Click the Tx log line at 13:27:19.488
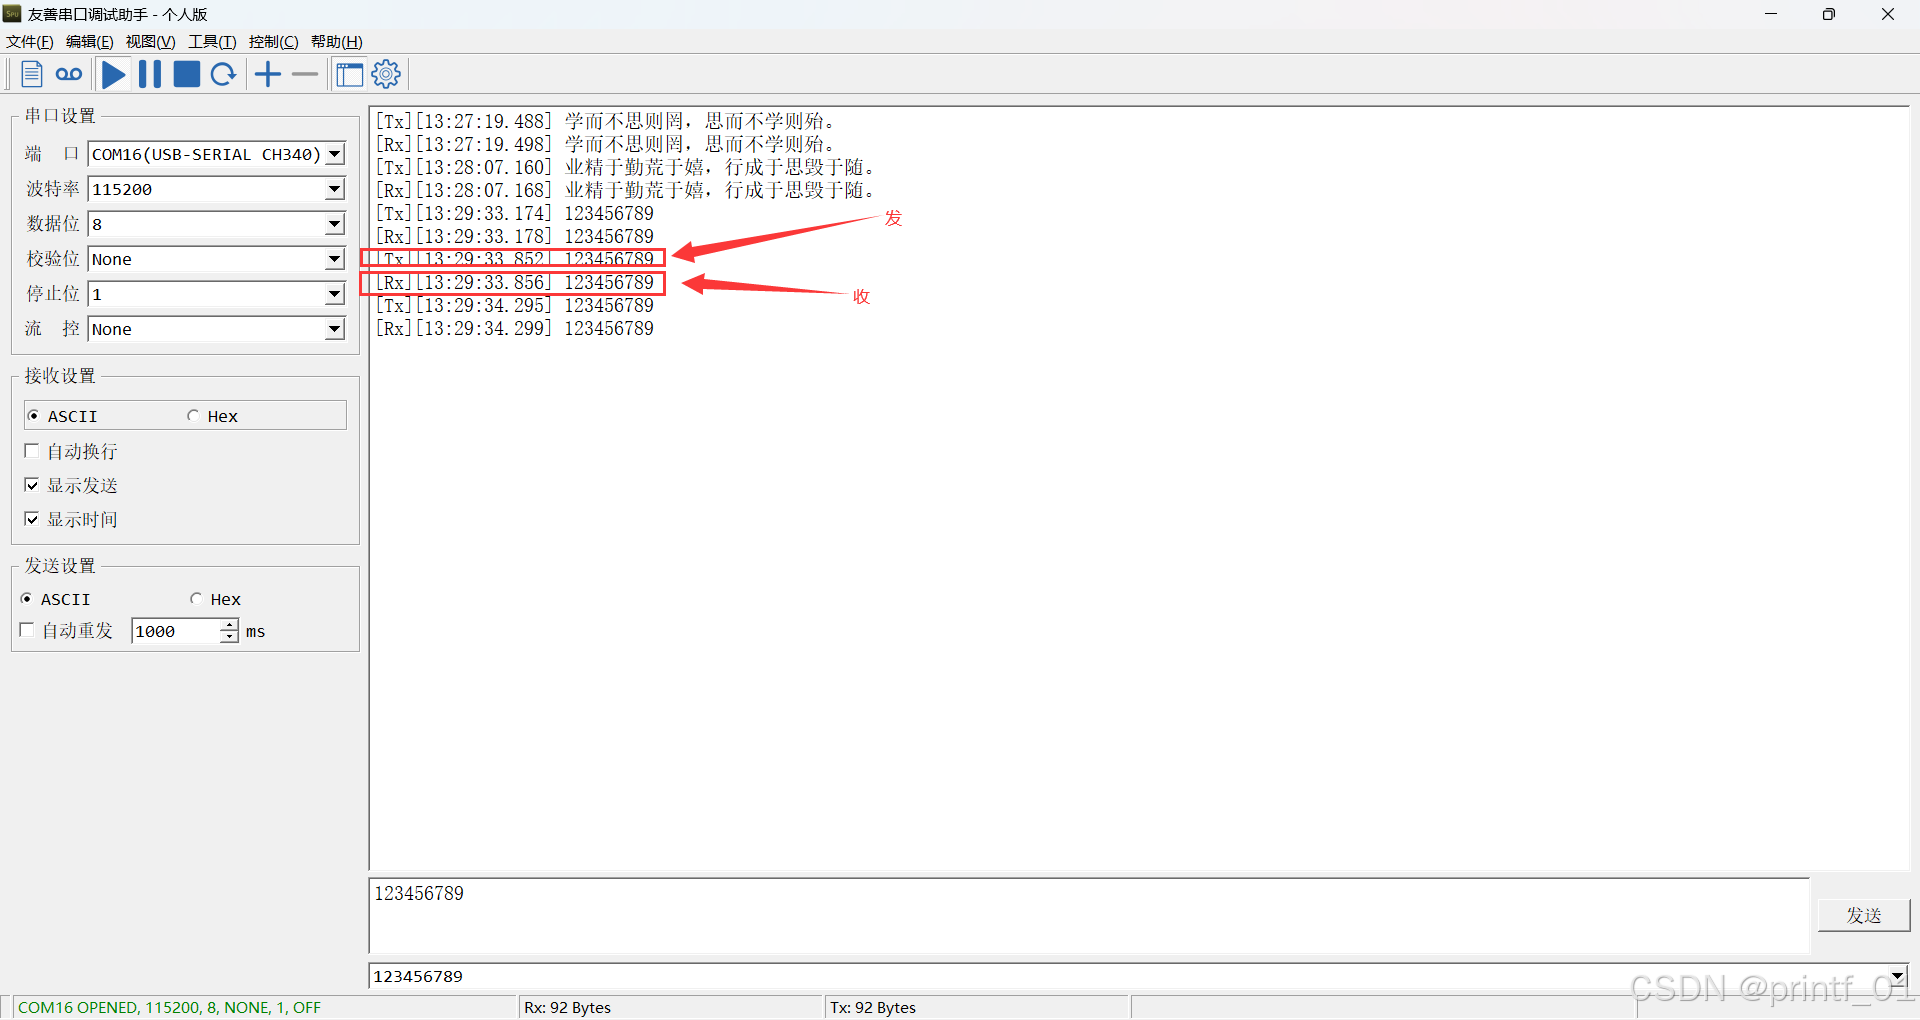 pyautogui.click(x=605, y=121)
